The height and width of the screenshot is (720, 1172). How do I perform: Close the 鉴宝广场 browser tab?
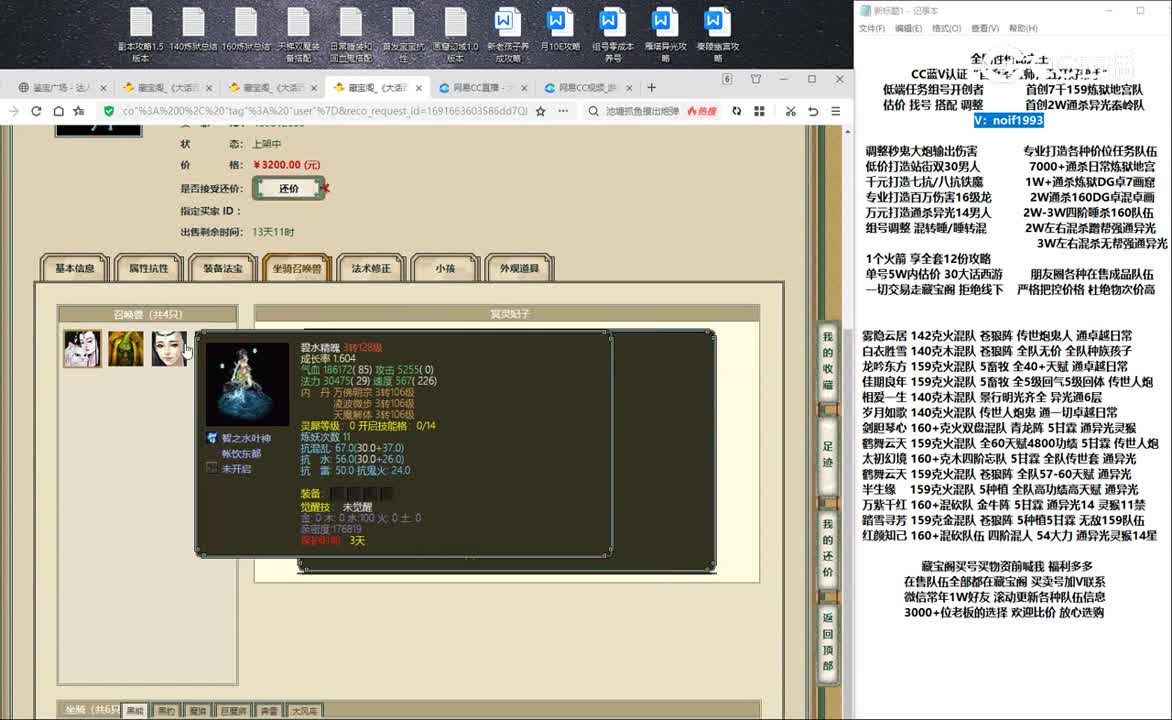pos(103,87)
